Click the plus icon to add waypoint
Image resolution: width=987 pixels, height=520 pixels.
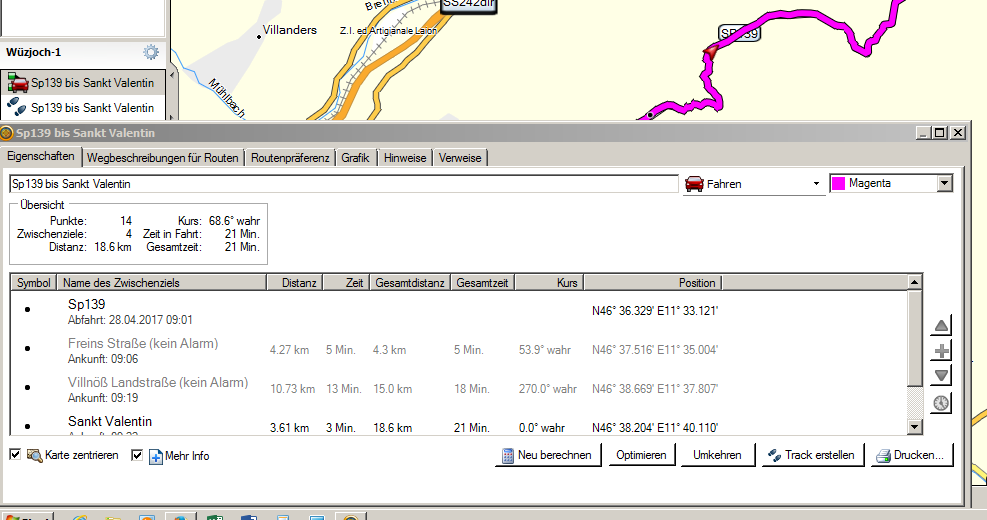941,351
